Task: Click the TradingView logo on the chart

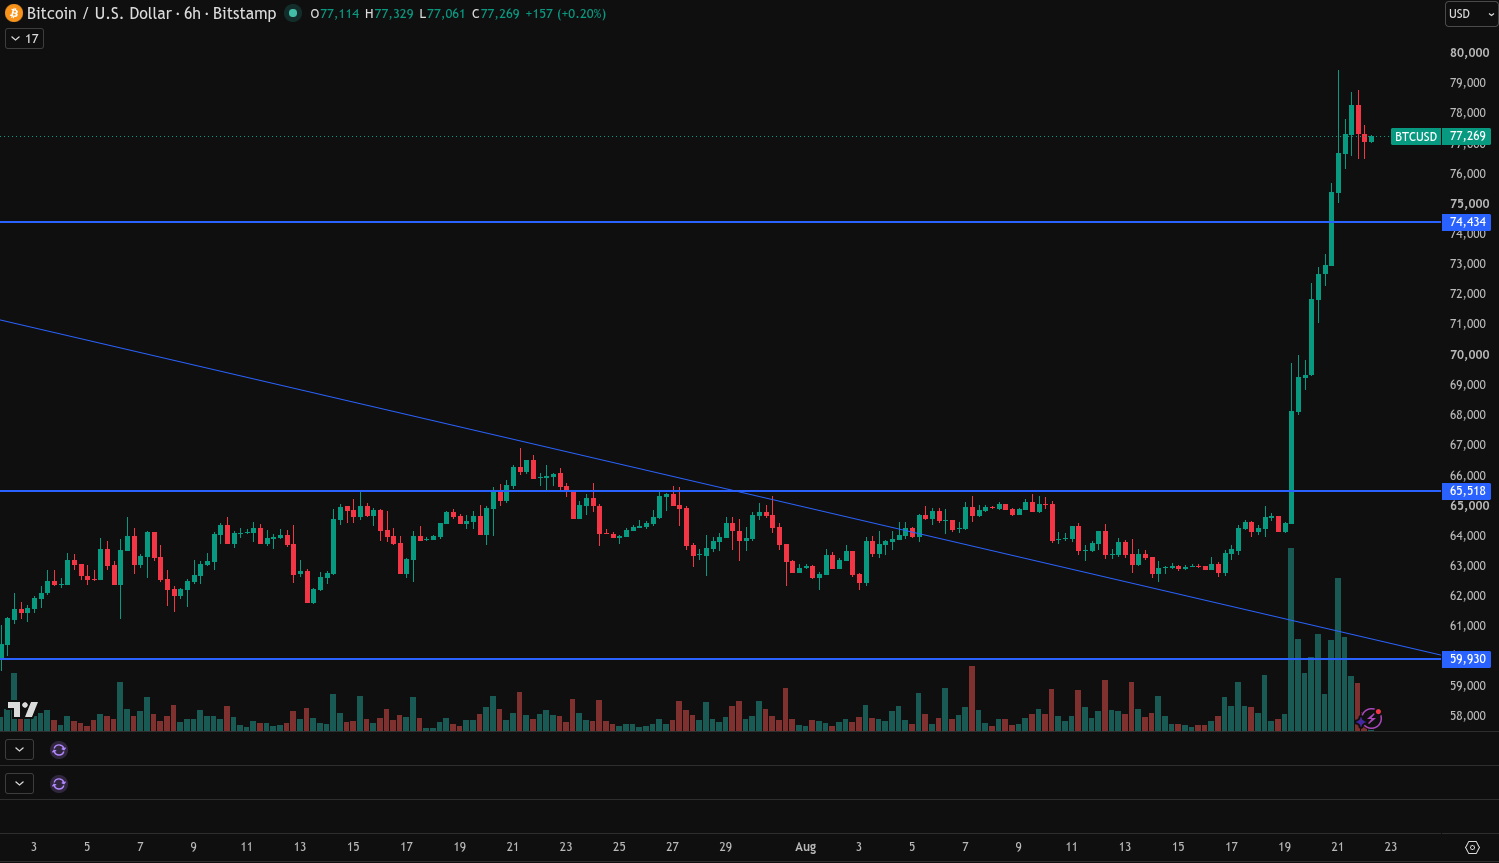Action: click(x=22, y=709)
